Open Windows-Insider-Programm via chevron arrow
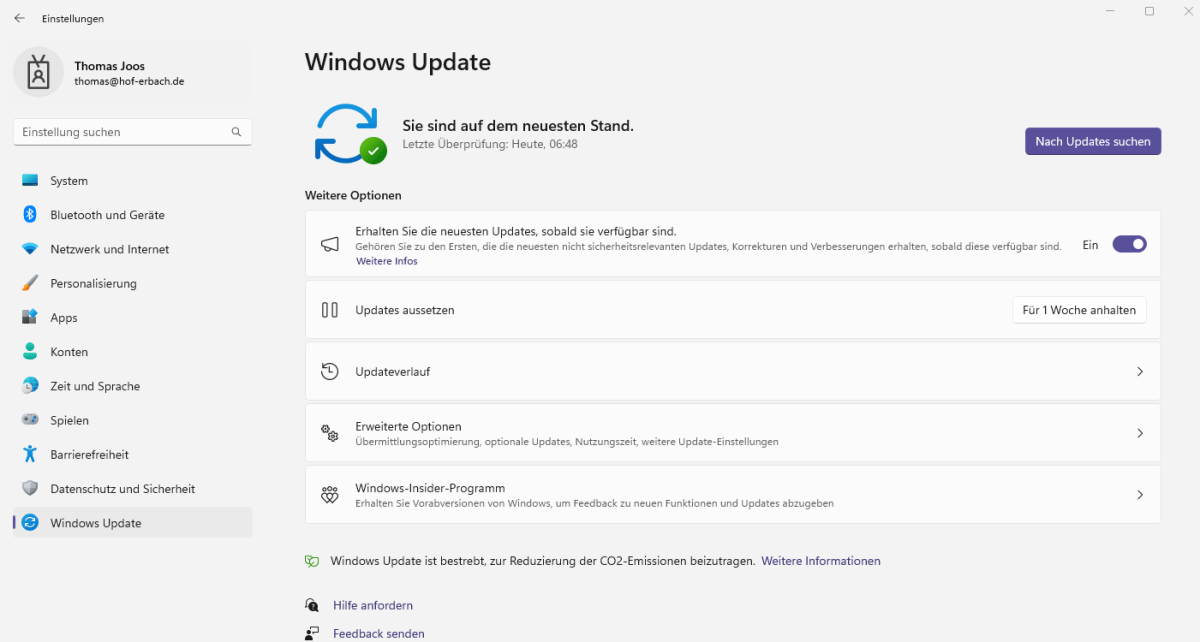The image size is (1200, 642). point(1140,495)
